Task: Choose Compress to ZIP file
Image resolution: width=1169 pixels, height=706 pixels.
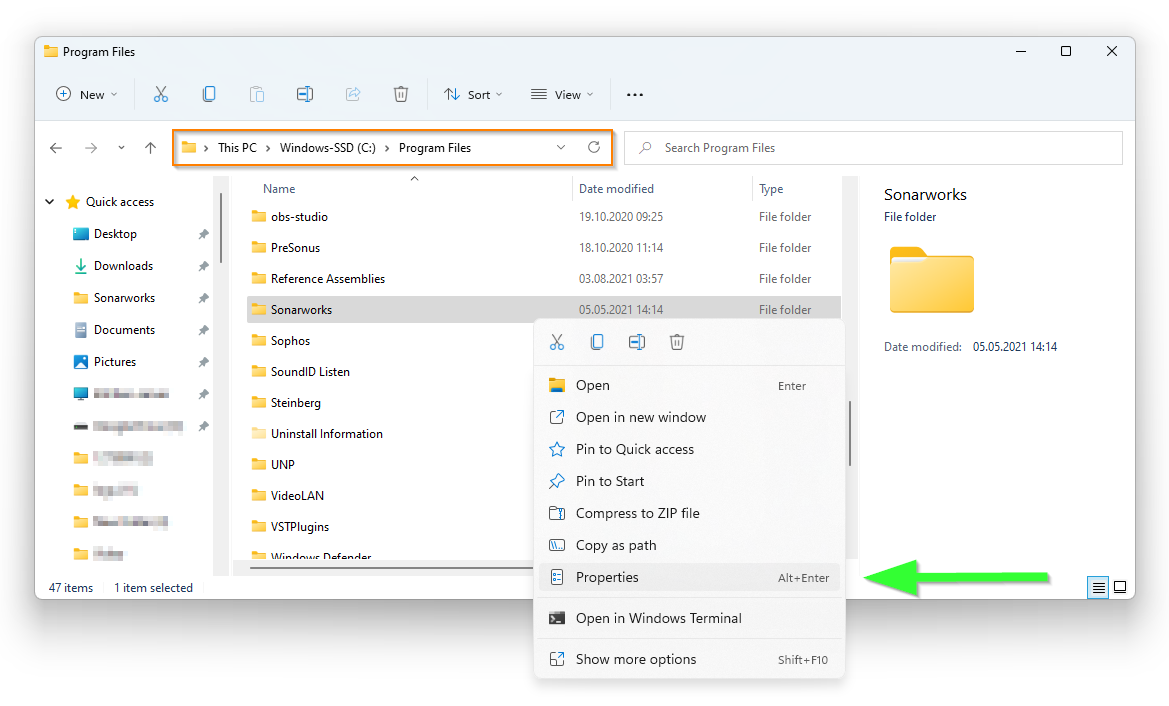Action: click(691, 514)
